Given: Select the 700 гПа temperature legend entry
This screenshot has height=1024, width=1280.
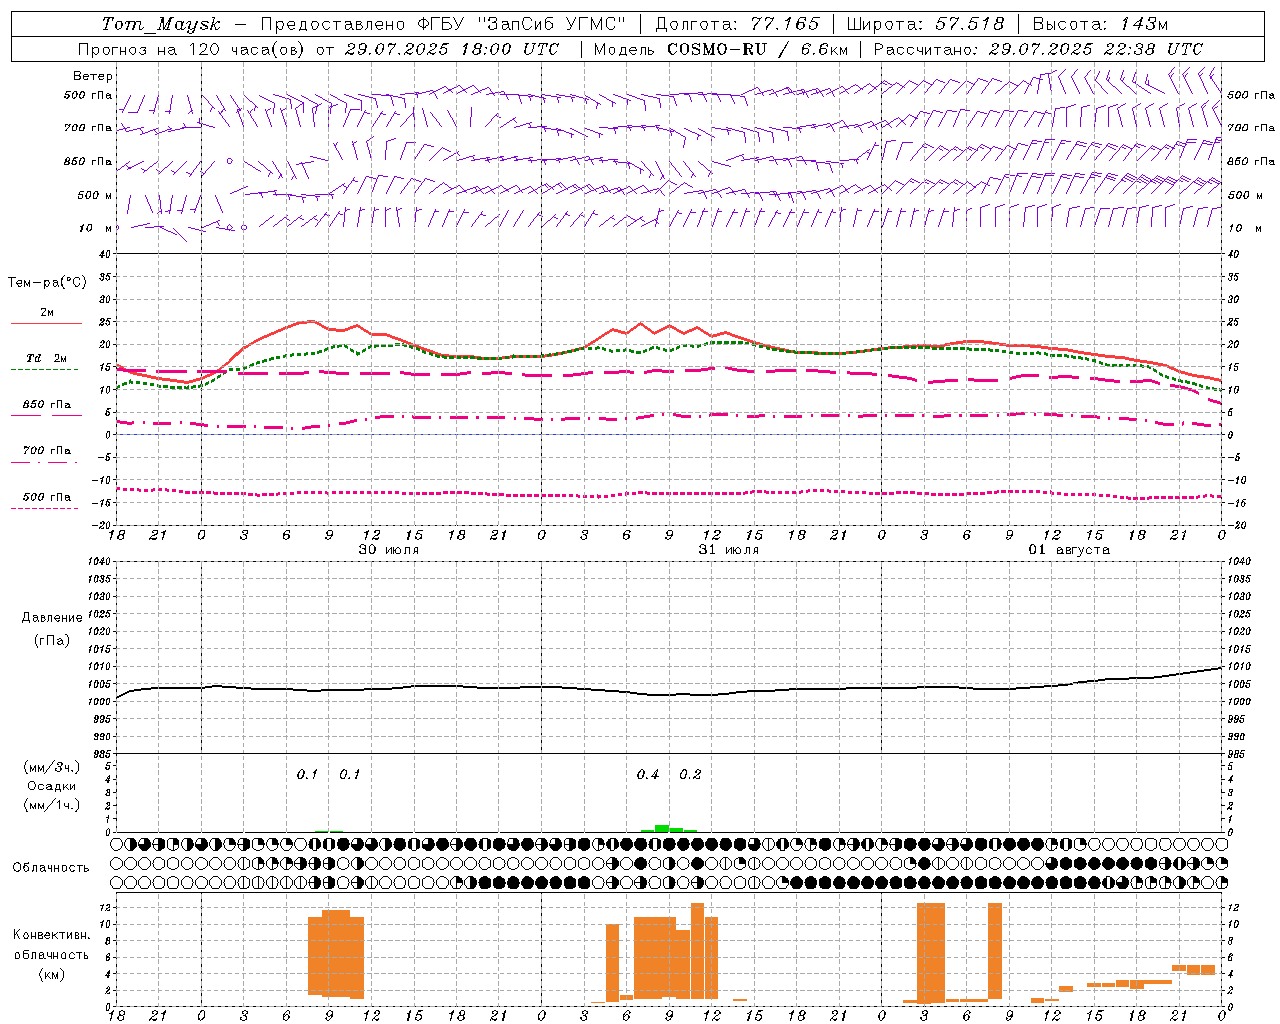Looking at the screenshot, I should [46, 451].
